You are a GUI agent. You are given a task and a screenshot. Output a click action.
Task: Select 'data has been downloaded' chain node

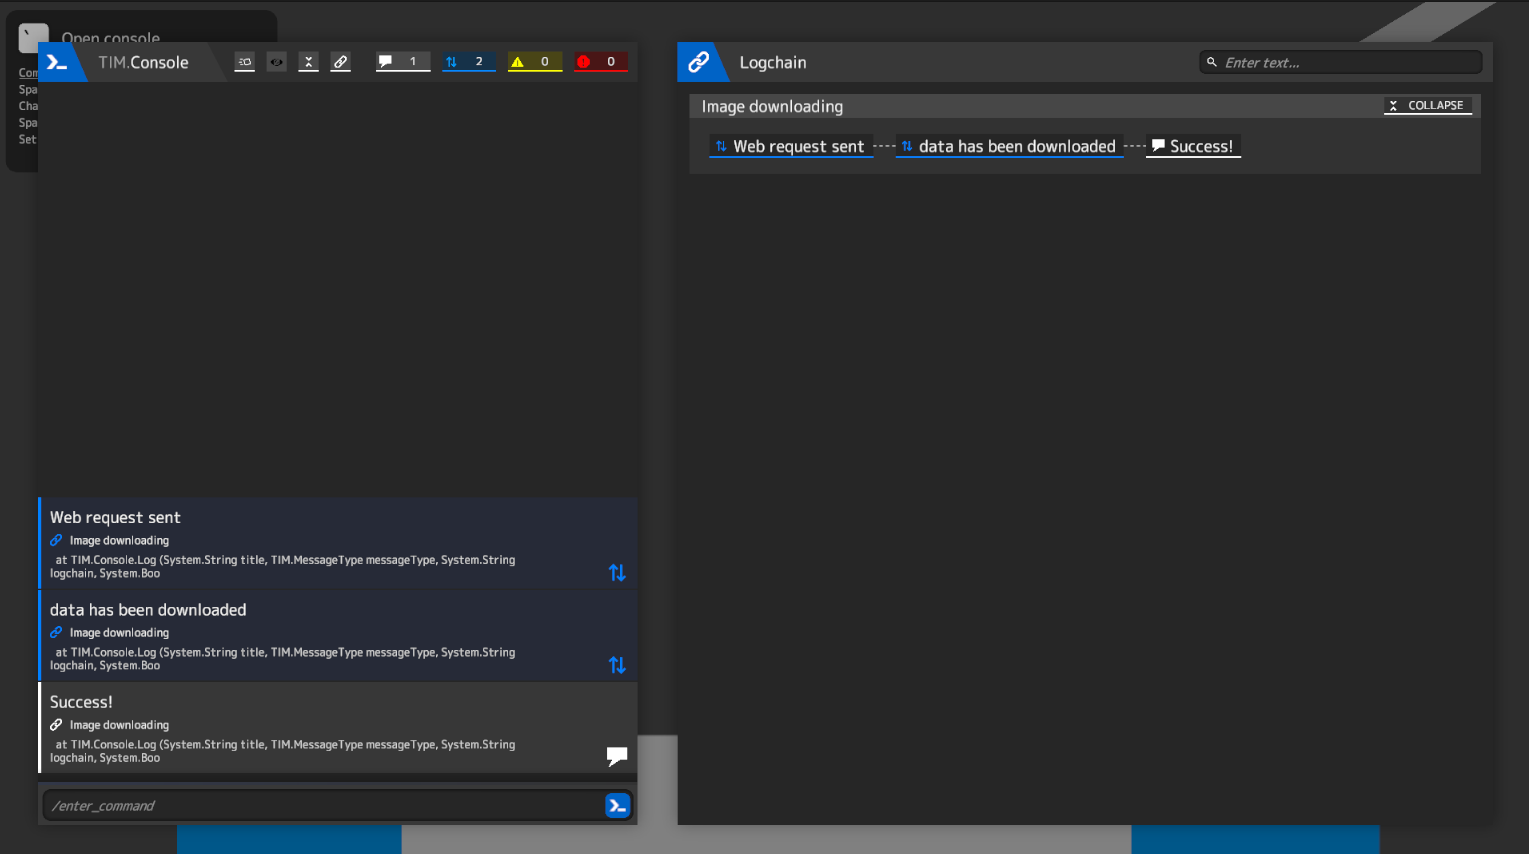1009,147
